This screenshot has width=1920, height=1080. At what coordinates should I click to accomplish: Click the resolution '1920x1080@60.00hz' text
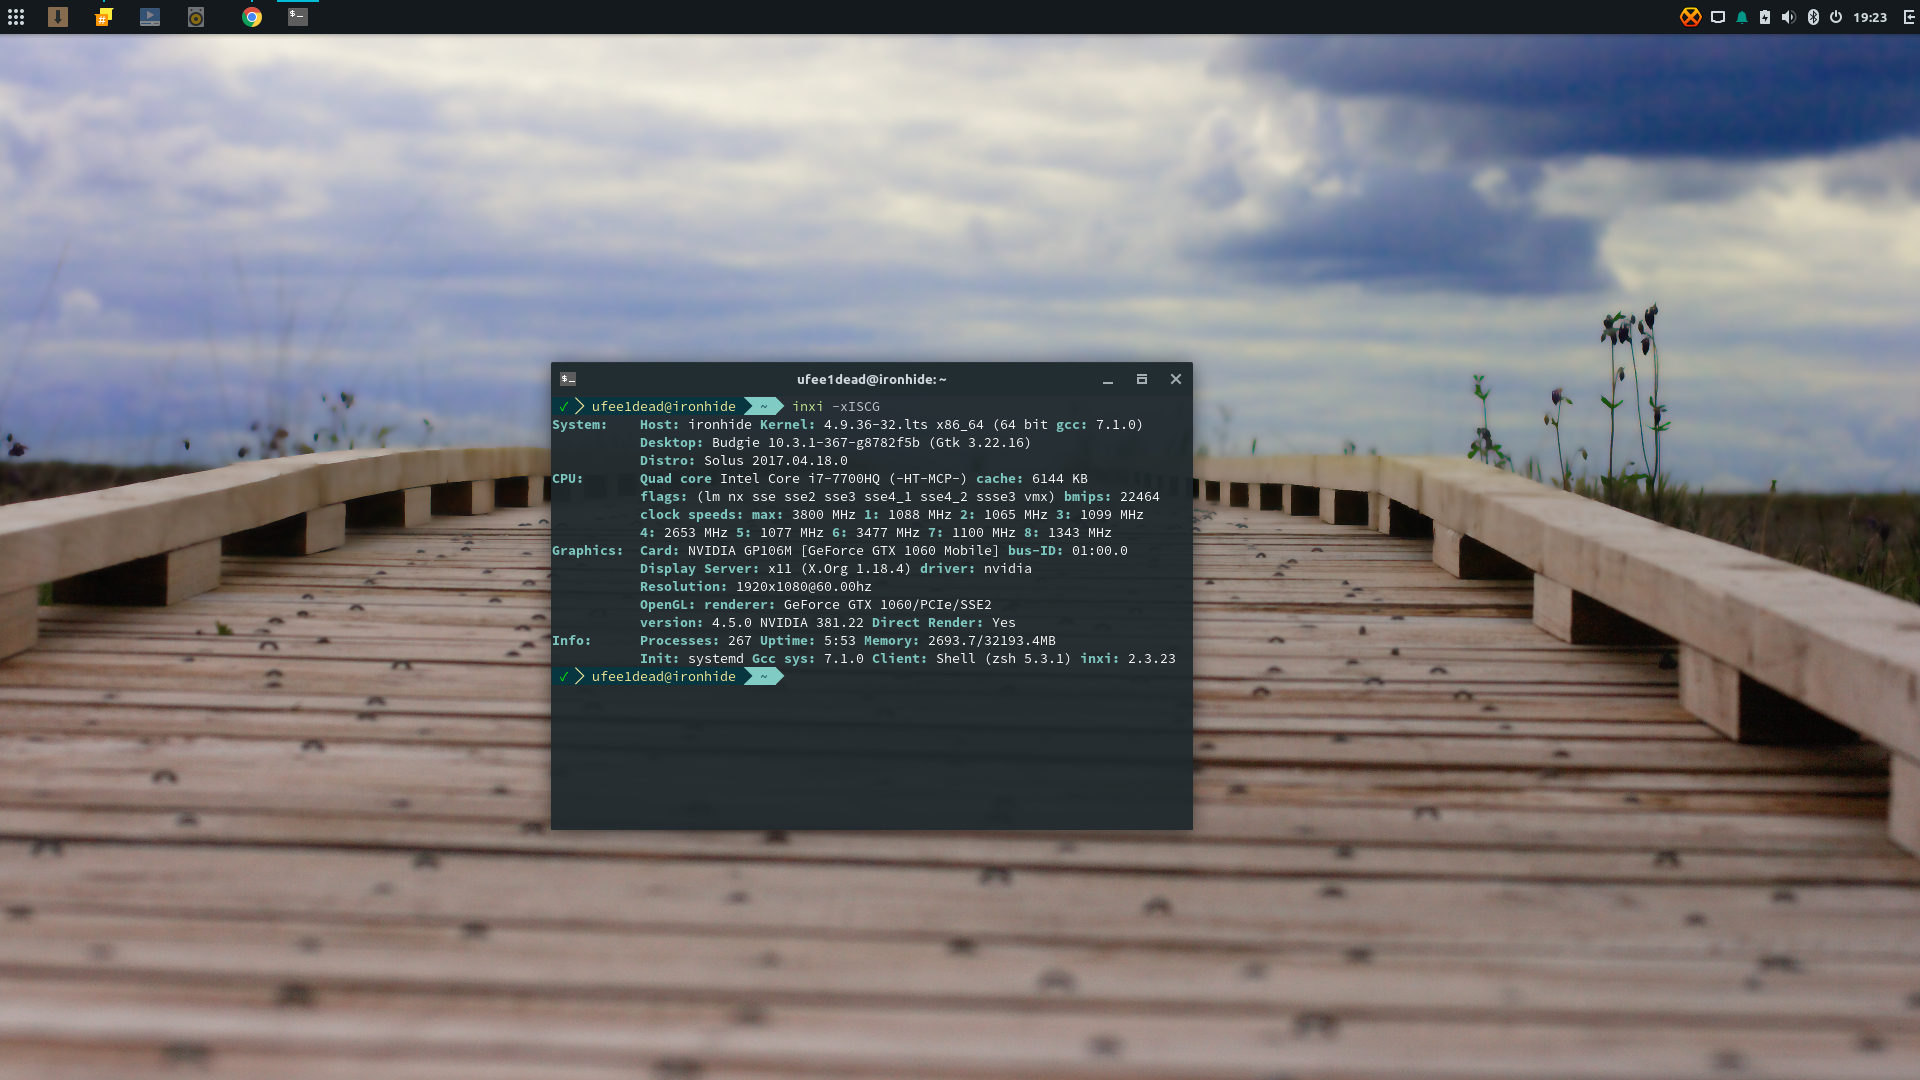(804, 587)
